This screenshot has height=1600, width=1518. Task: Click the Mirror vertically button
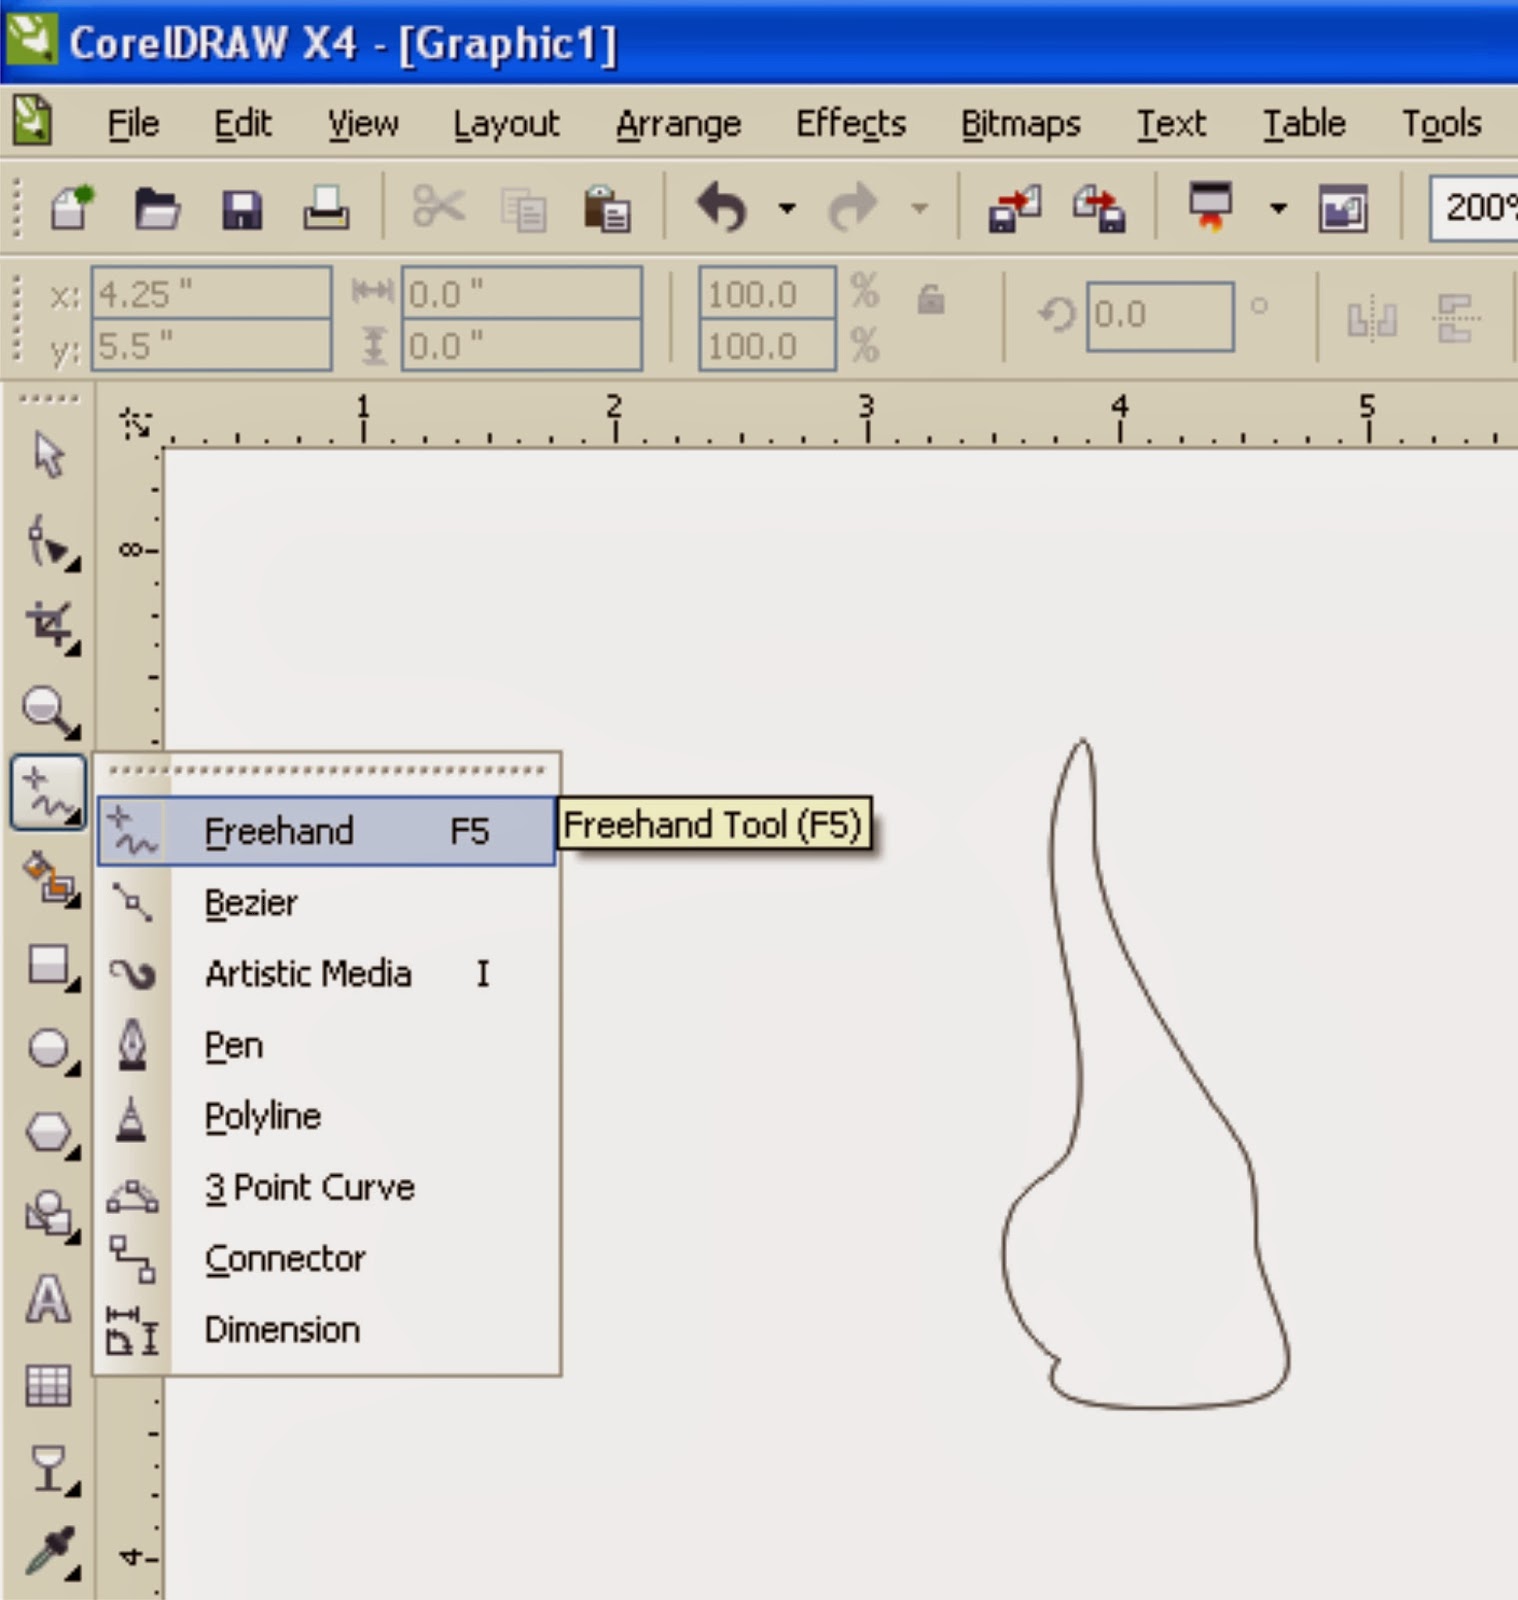(x=1456, y=318)
